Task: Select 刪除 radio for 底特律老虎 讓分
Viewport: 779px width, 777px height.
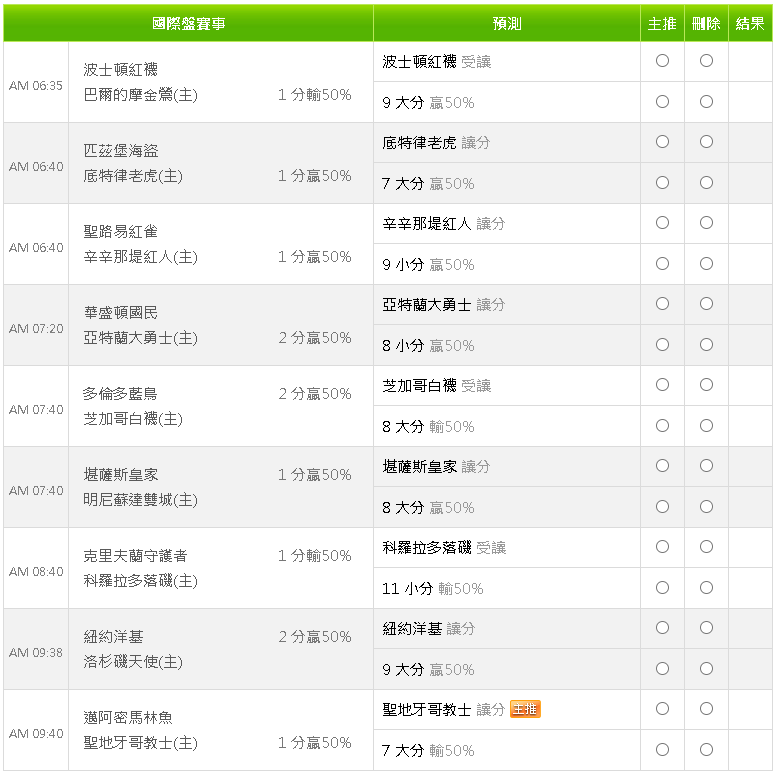Action: pos(706,142)
